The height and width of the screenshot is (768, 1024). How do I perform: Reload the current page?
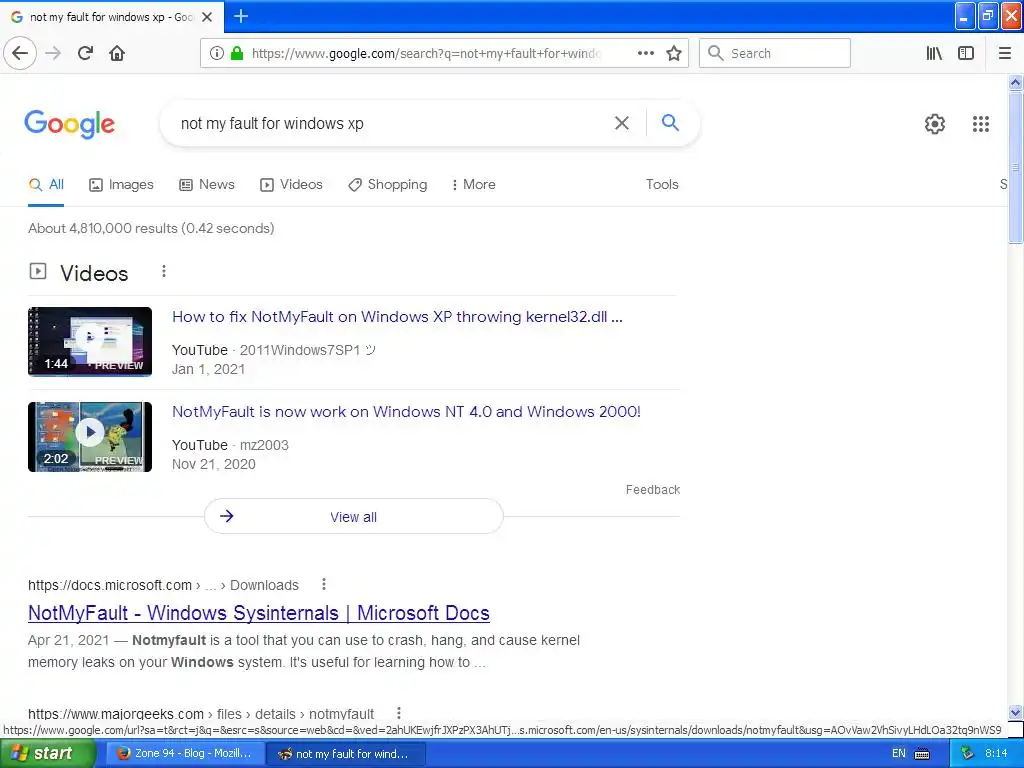(x=85, y=53)
